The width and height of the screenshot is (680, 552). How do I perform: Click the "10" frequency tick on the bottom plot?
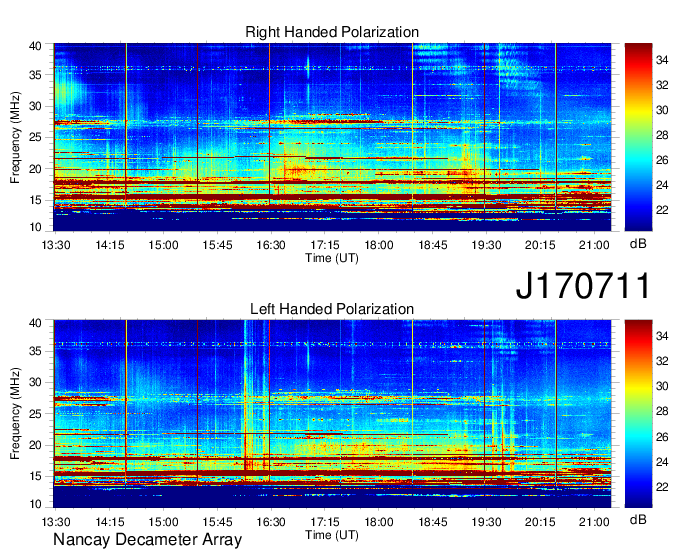[35, 503]
